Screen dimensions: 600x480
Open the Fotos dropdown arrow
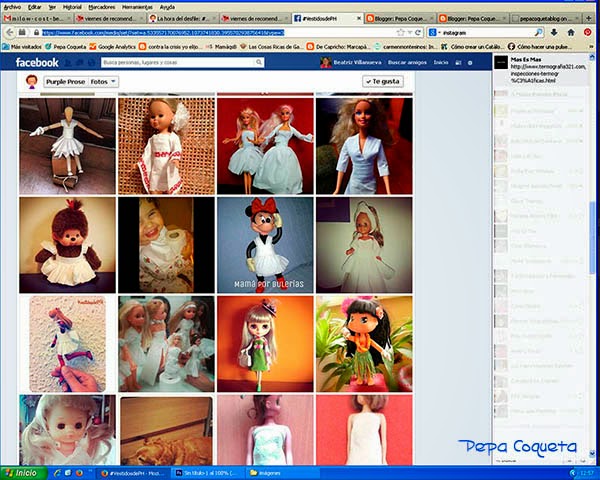tap(113, 82)
